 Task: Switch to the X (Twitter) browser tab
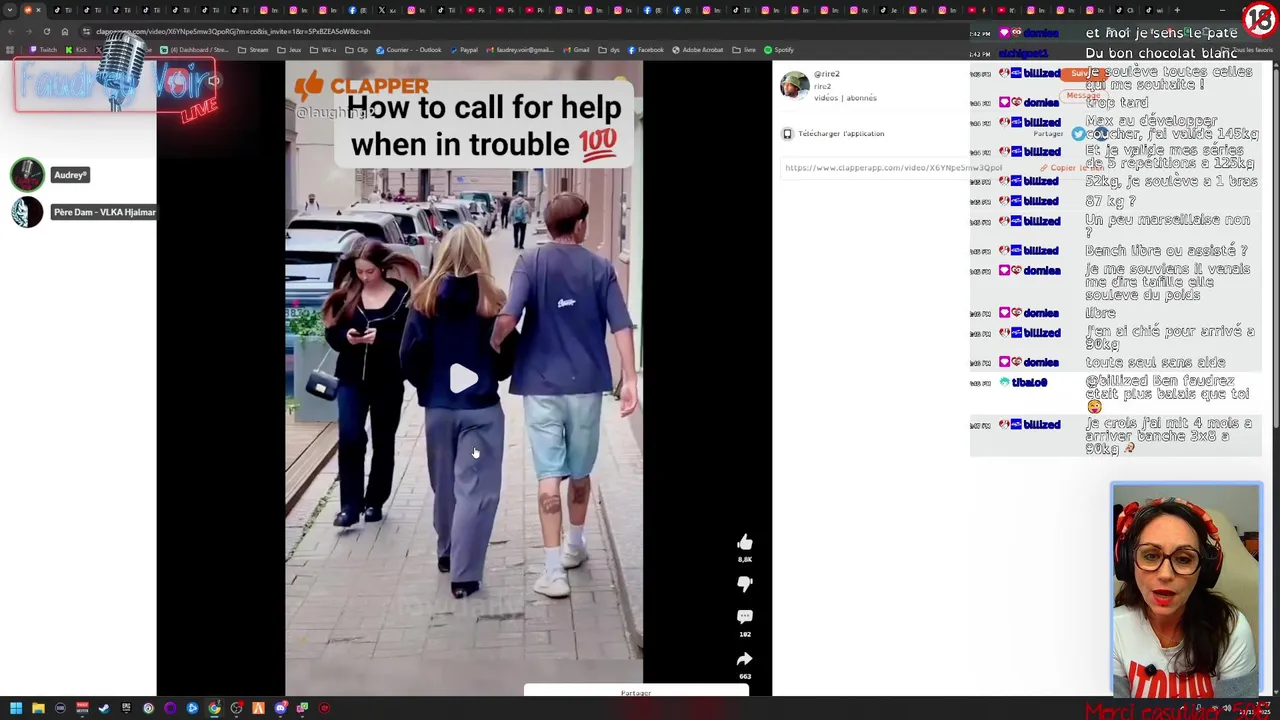pos(386,10)
